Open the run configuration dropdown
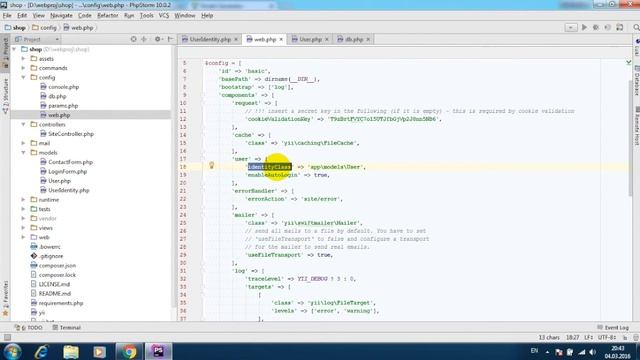Image resolution: width=640 pixels, height=360 pixels. (x=571, y=27)
